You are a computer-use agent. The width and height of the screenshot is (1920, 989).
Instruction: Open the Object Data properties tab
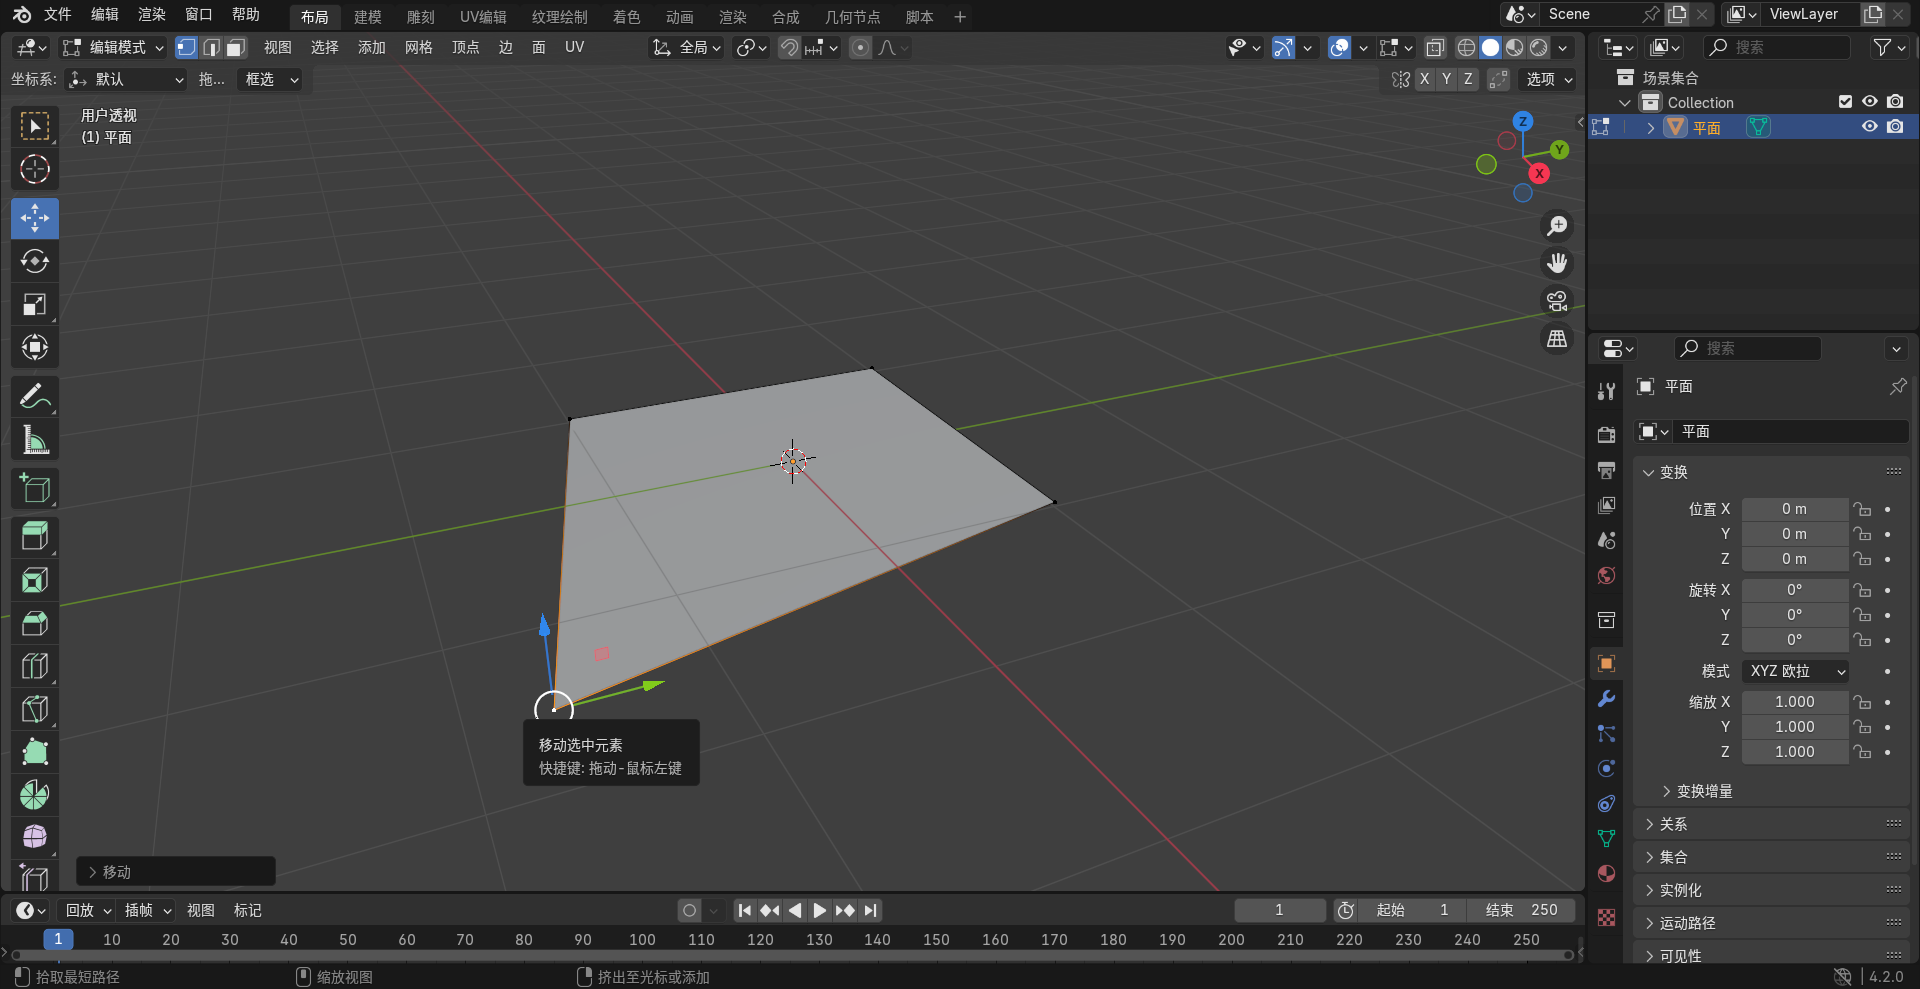[x=1606, y=839]
